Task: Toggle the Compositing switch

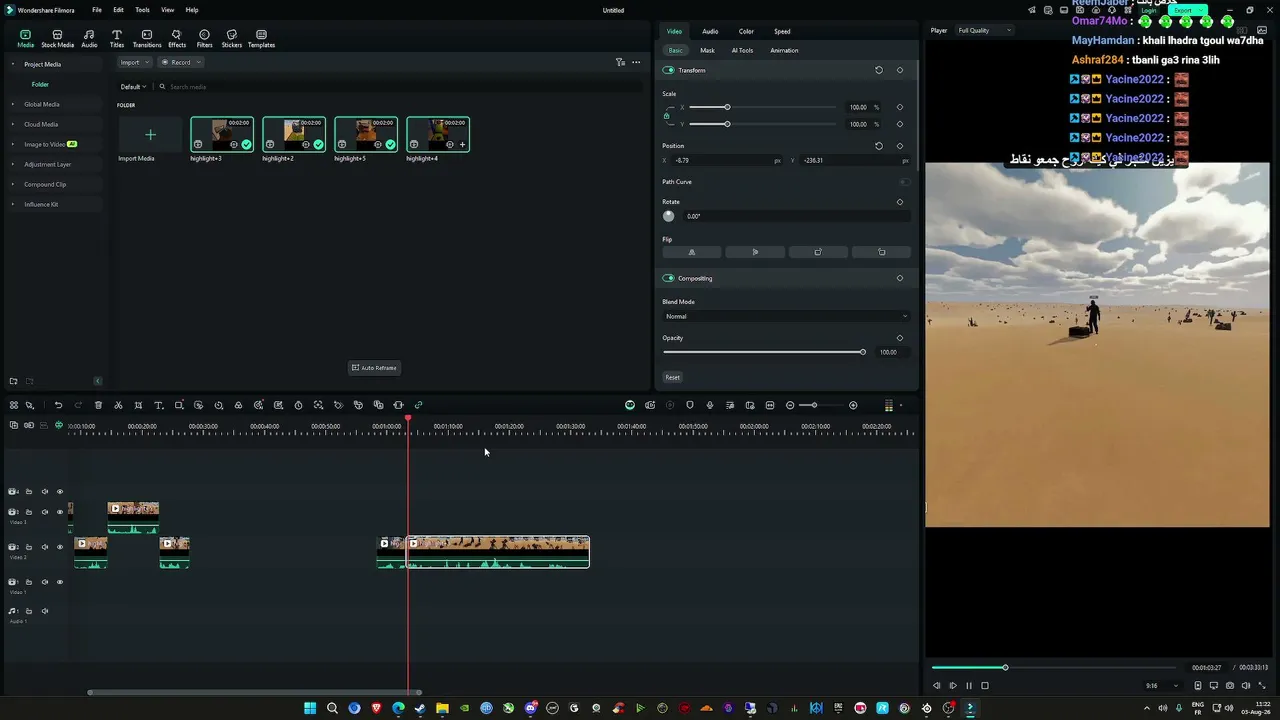Action: coord(669,278)
